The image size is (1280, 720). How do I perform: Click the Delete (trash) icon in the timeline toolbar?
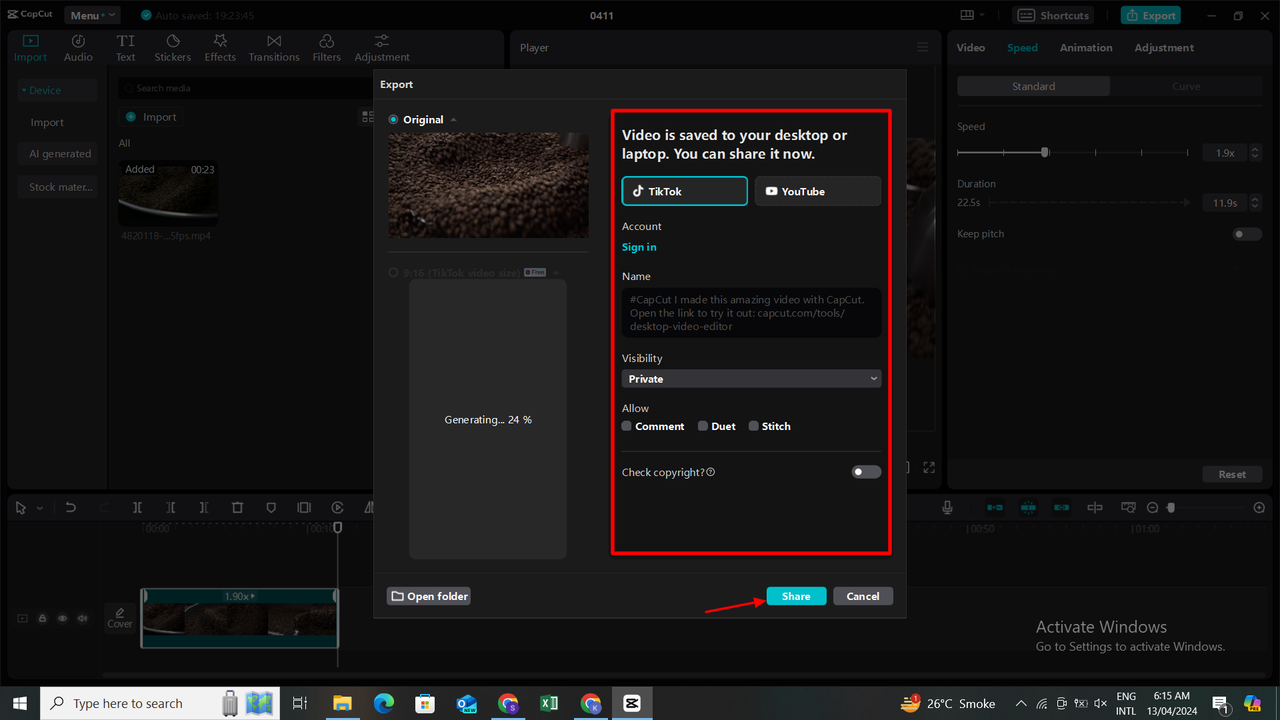click(237, 507)
